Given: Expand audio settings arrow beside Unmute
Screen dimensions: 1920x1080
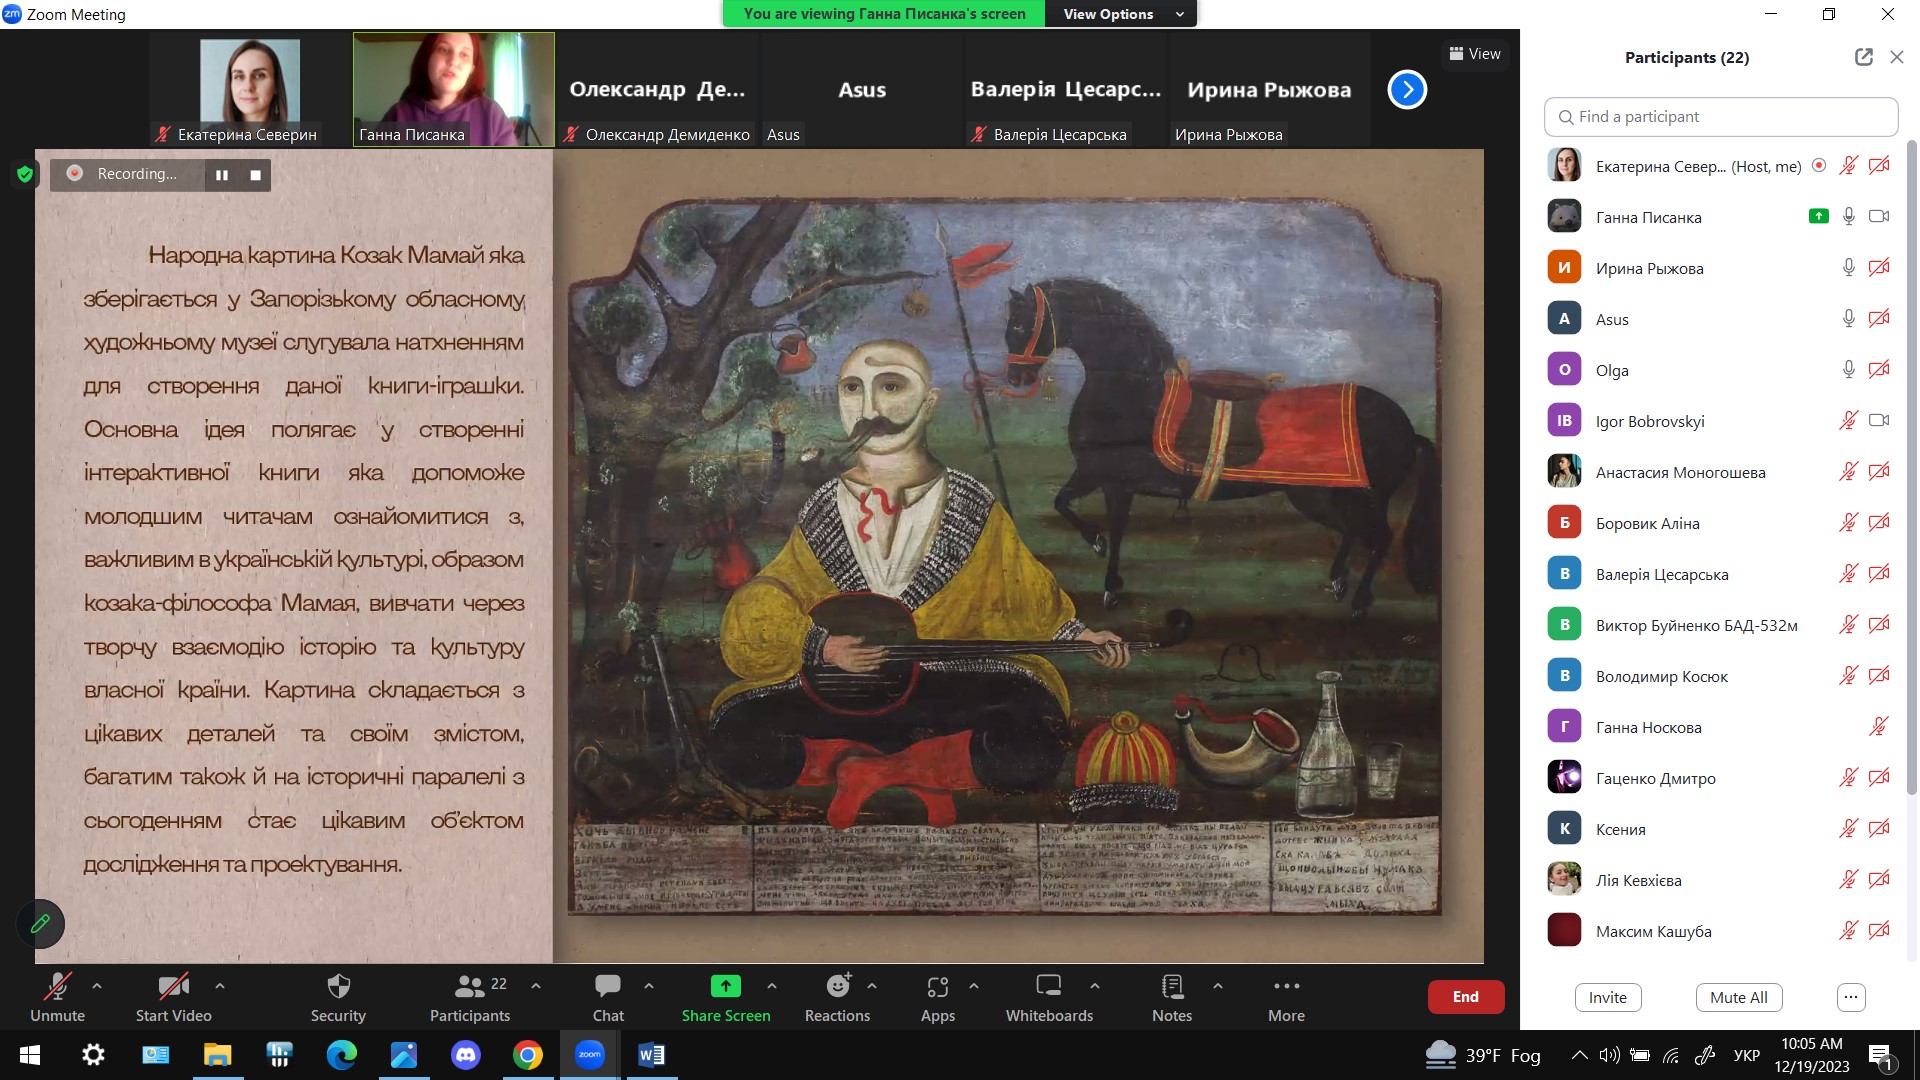Looking at the screenshot, I should (97, 986).
